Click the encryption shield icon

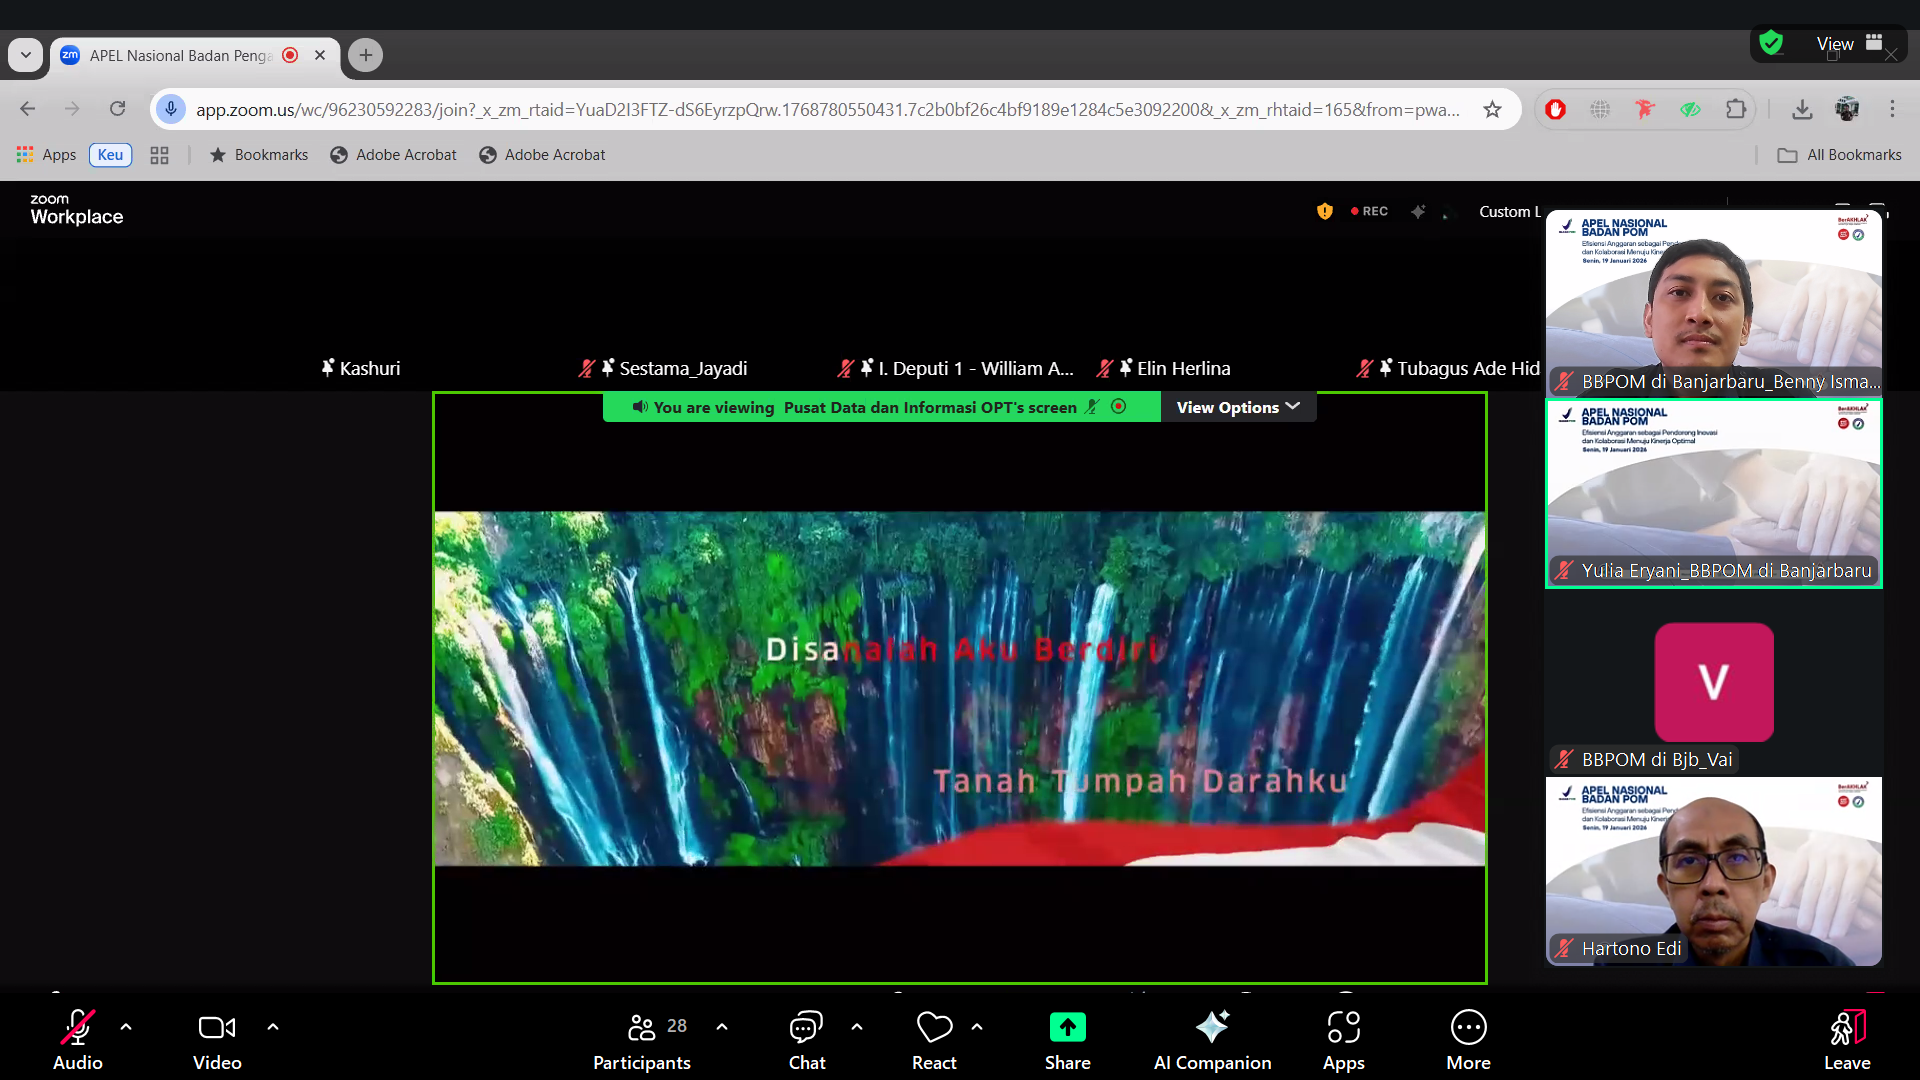click(x=1325, y=211)
